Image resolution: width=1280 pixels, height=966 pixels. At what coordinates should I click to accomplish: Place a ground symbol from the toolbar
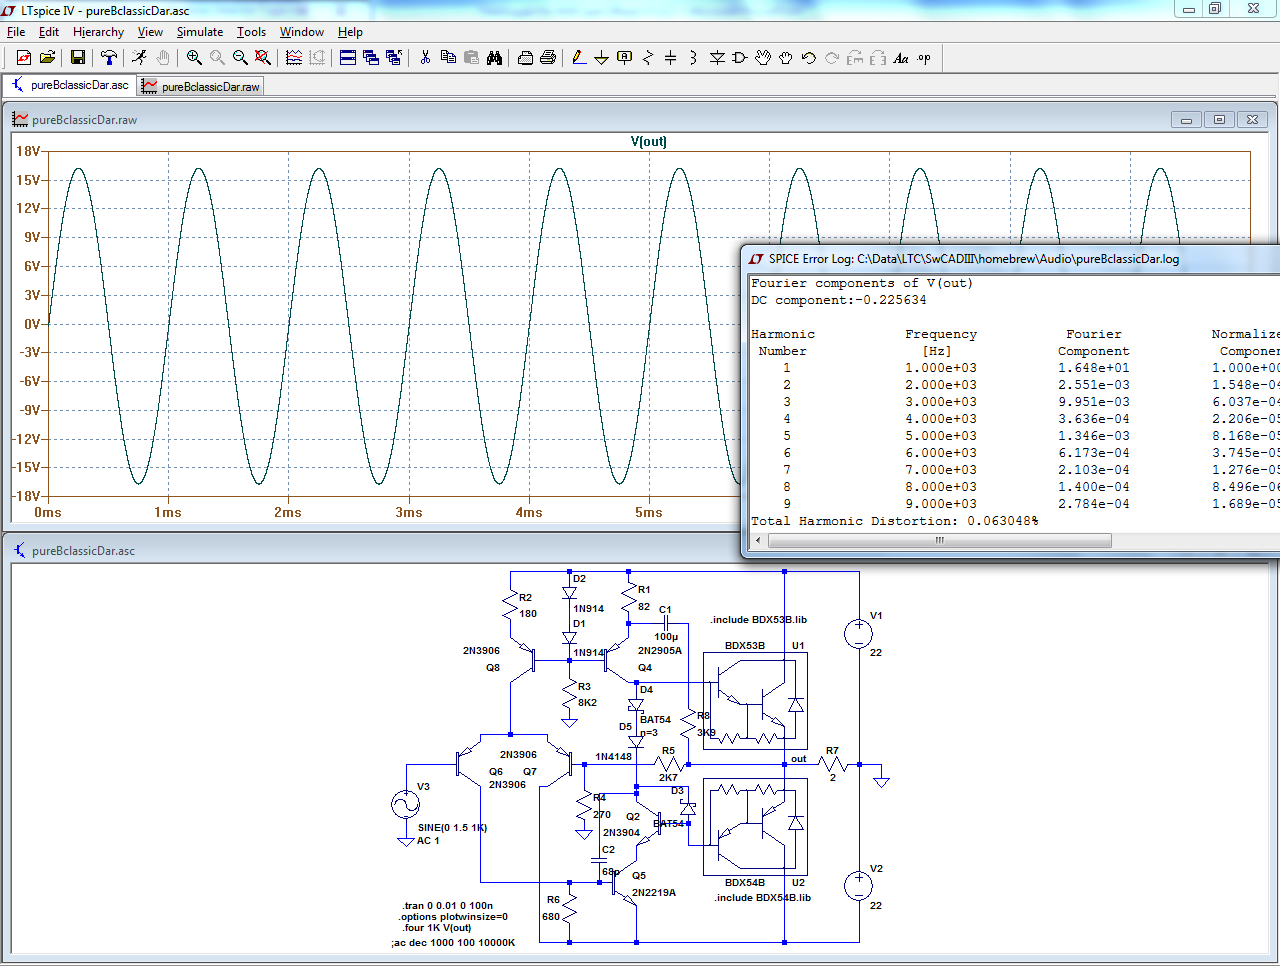tap(602, 58)
